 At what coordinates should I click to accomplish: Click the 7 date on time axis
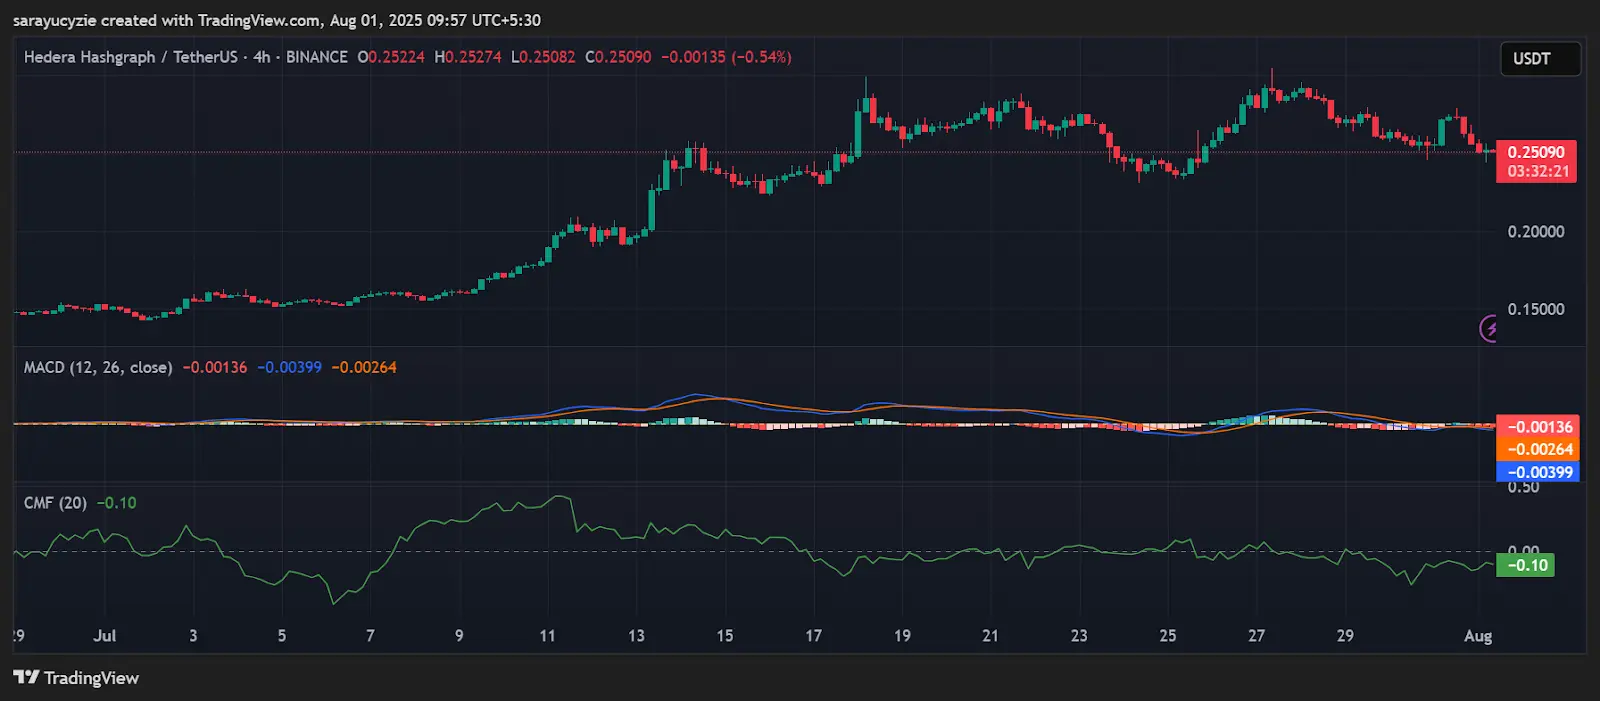[370, 636]
